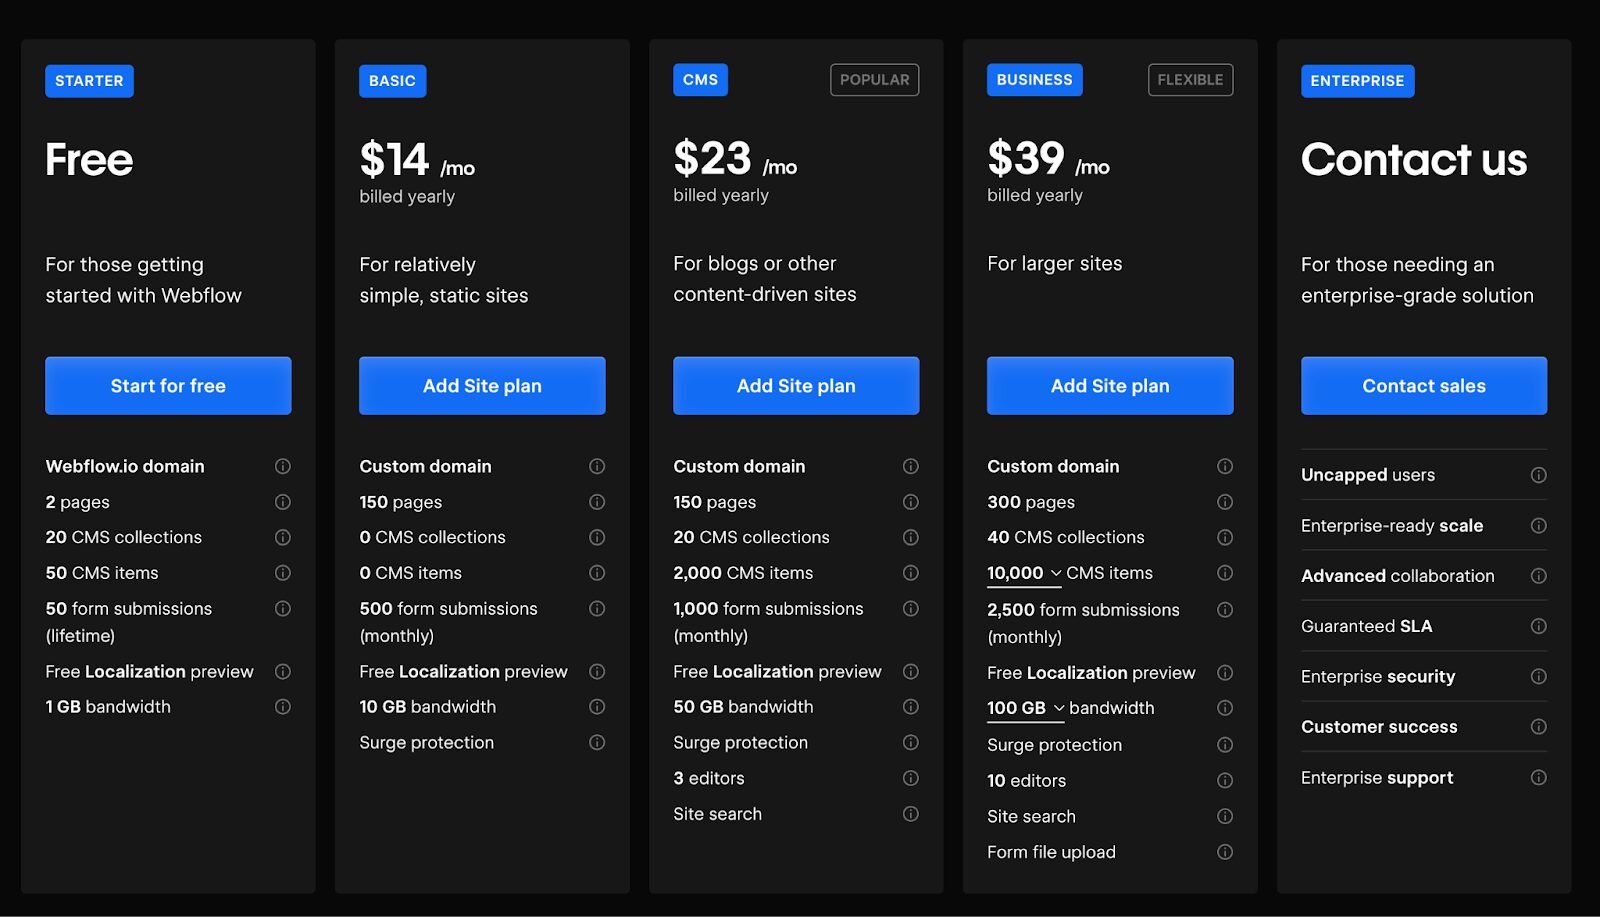
Task: Click the Guaranteed SLA info icon
Action: point(1539,626)
